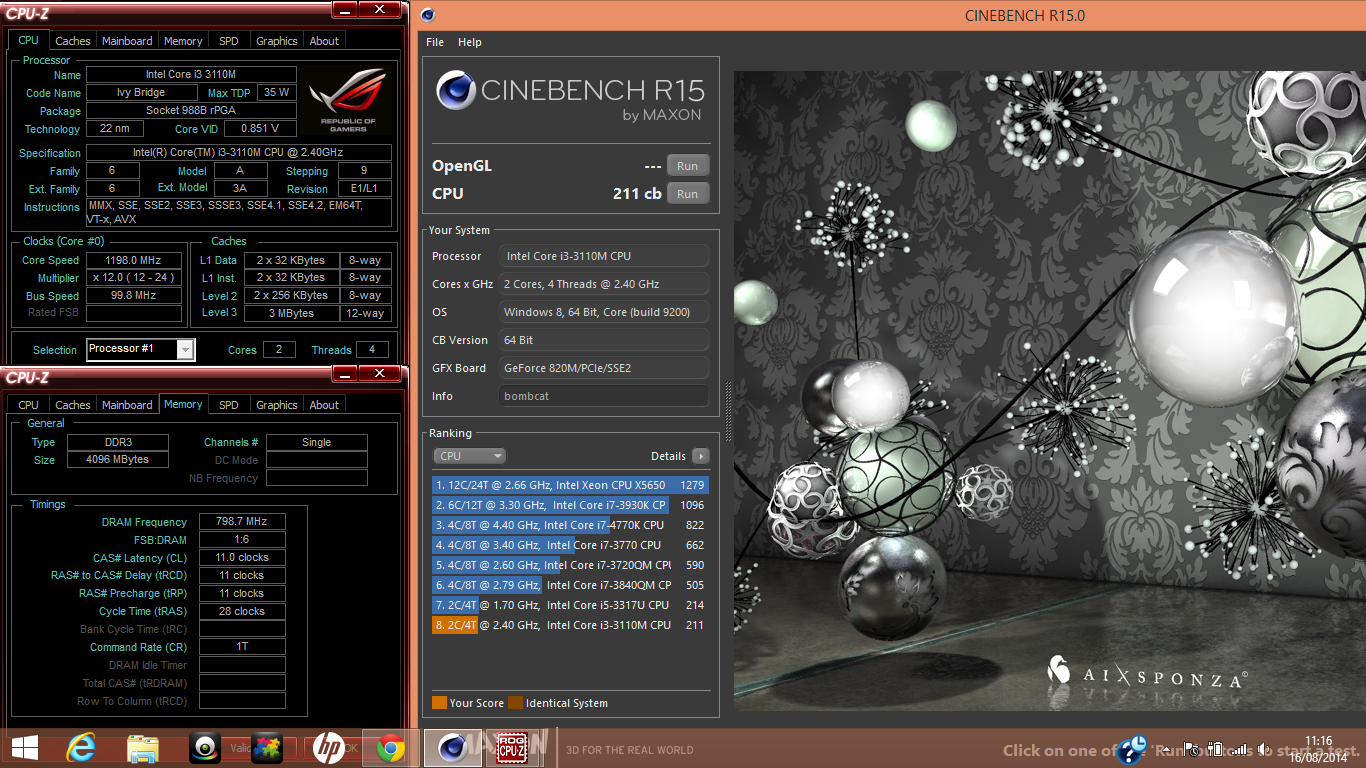Open the colorful puzzle taskbar icon
1366x768 pixels.
point(267,747)
